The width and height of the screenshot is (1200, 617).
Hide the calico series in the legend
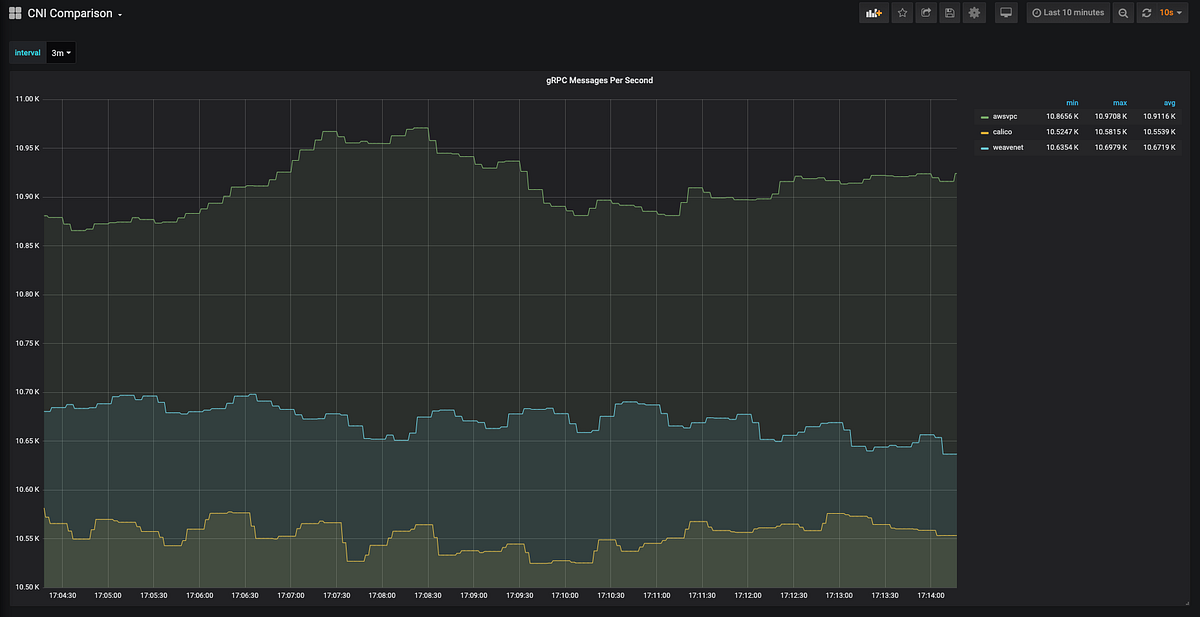(1002, 131)
